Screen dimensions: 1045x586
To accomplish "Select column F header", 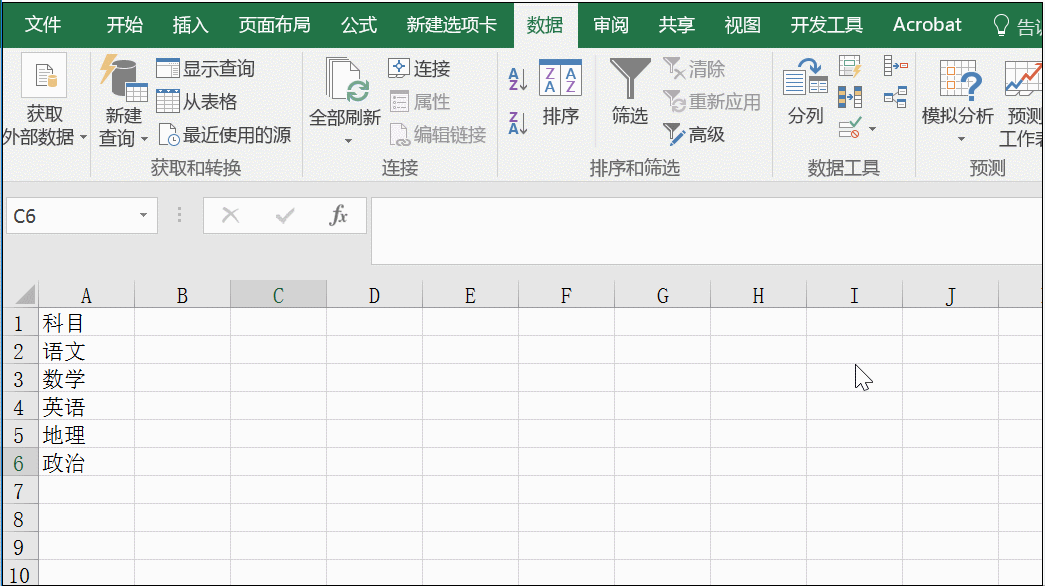I will (566, 295).
